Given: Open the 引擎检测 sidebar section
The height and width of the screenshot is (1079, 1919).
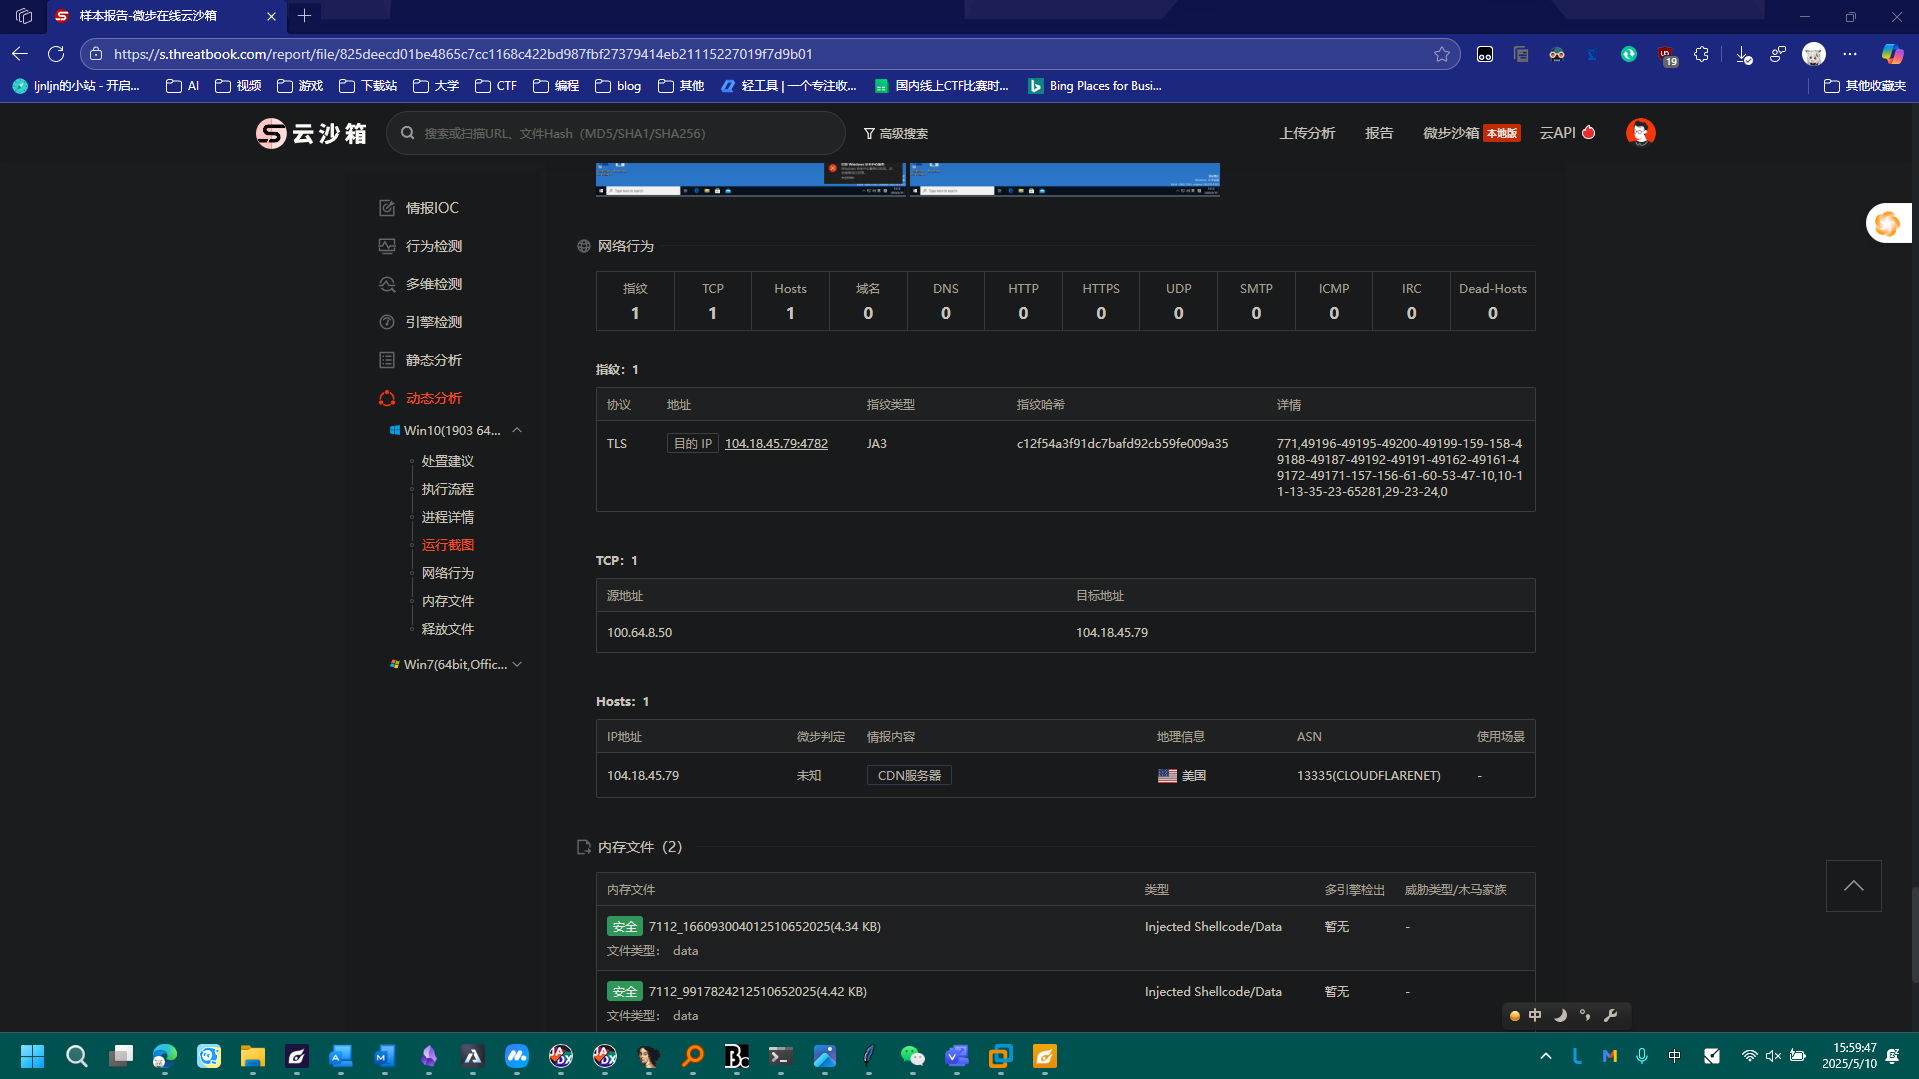Looking at the screenshot, I should coord(421,322).
